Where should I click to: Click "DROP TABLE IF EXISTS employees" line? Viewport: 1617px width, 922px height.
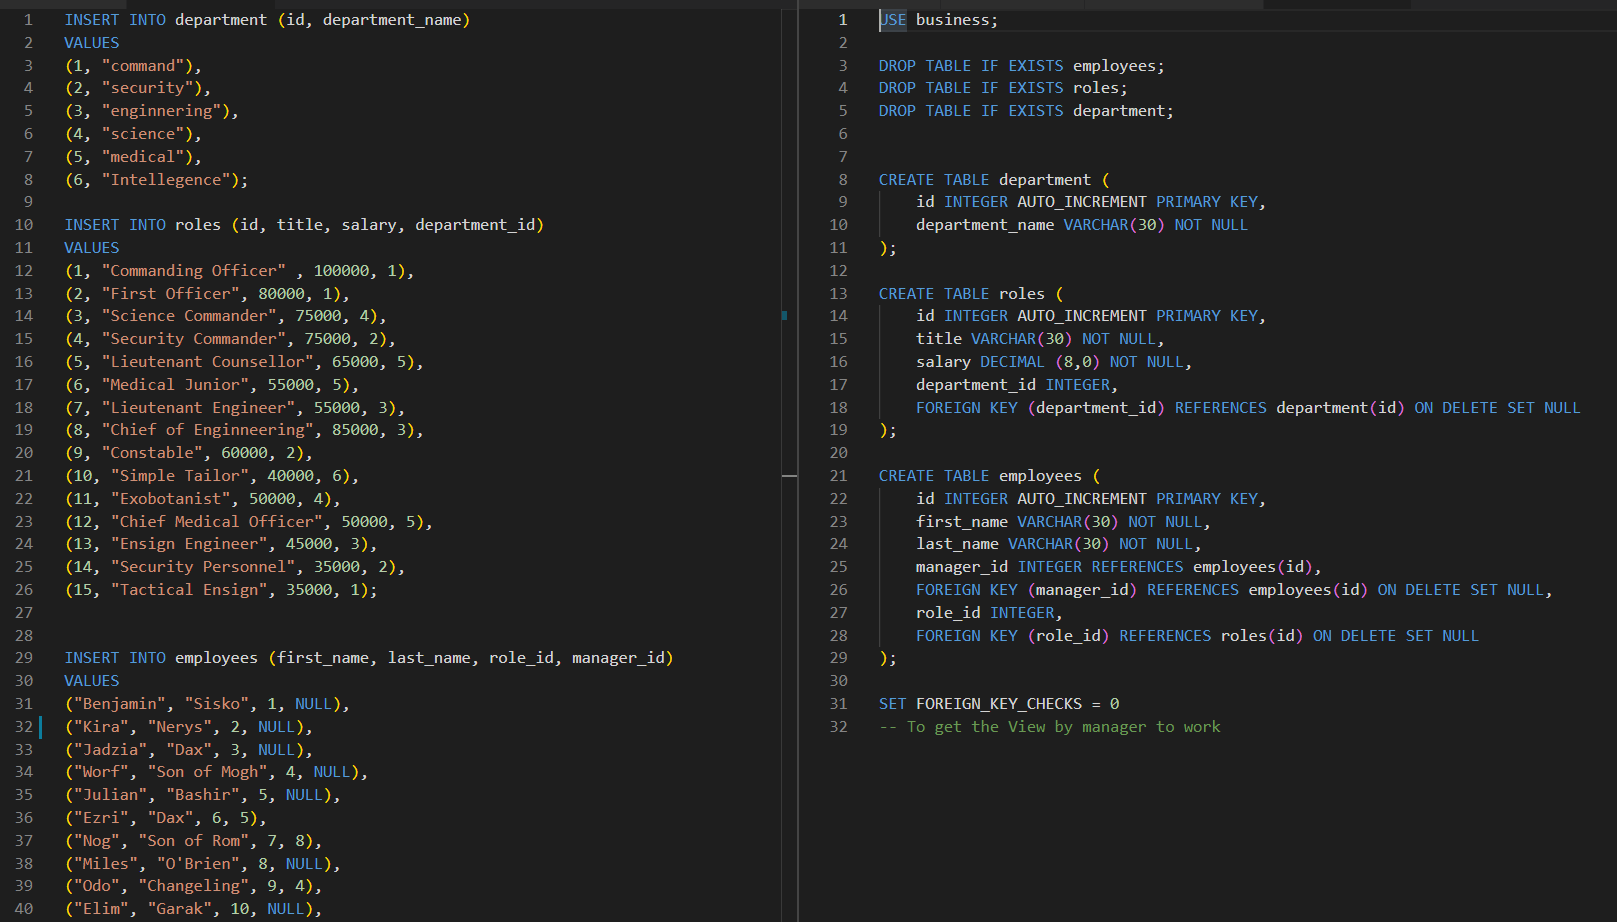click(x=1021, y=66)
